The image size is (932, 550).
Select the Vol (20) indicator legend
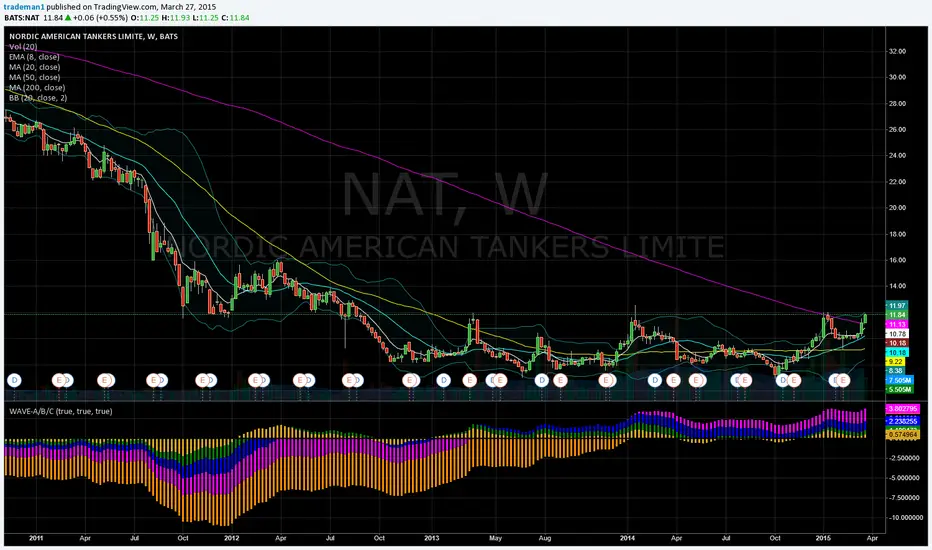23,46
